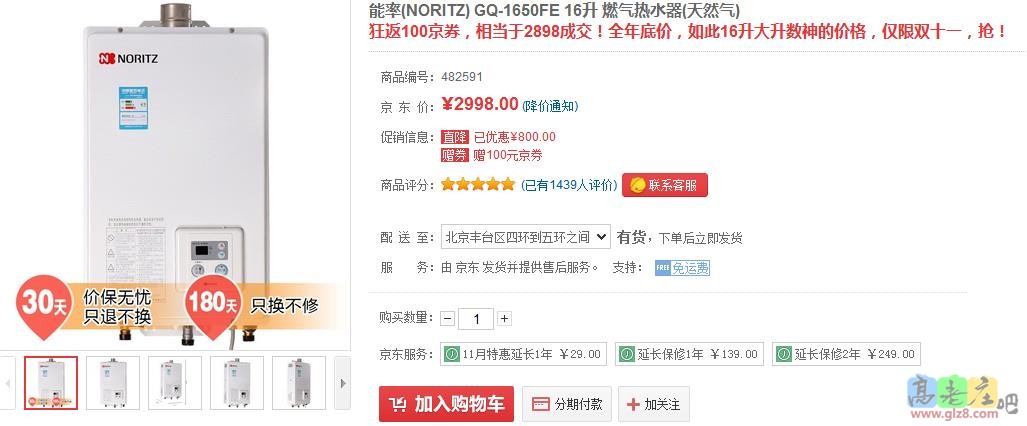Show next thumbnails with right arrow
1027x426 pixels.
point(342,383)
